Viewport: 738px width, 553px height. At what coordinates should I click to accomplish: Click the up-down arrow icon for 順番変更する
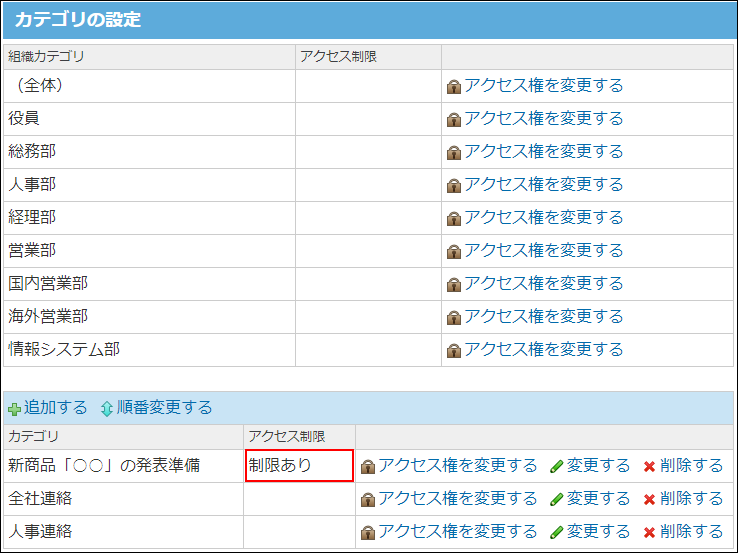(x=107, y=409)
